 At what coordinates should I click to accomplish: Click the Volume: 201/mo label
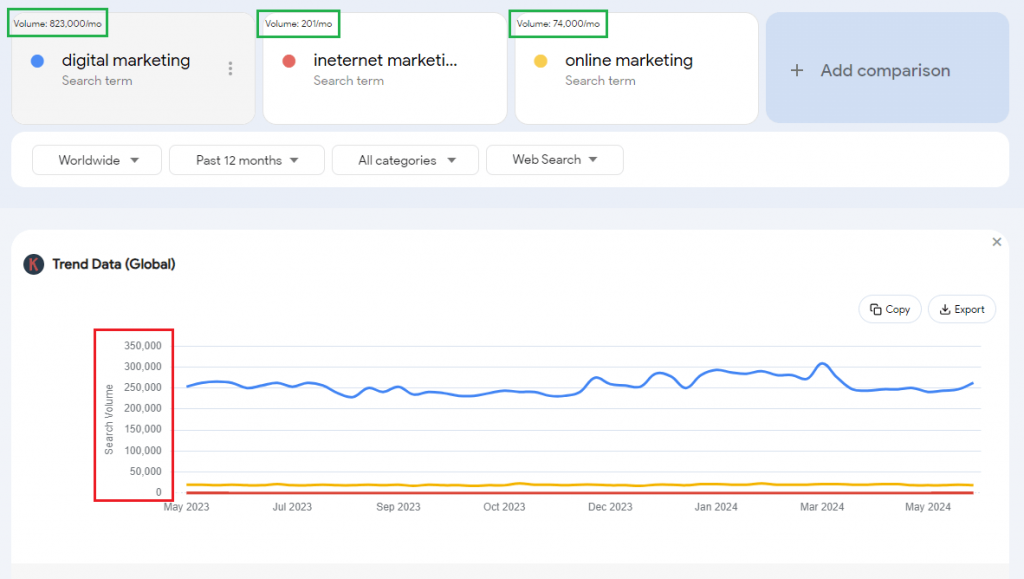click(298, 23)
